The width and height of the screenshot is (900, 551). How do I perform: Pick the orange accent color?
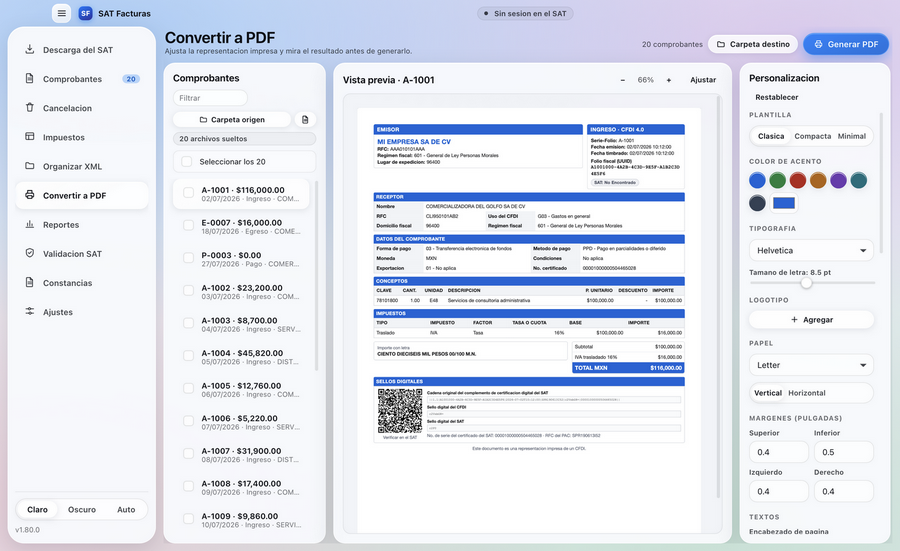pyautogui.click(x=818, y=180)
